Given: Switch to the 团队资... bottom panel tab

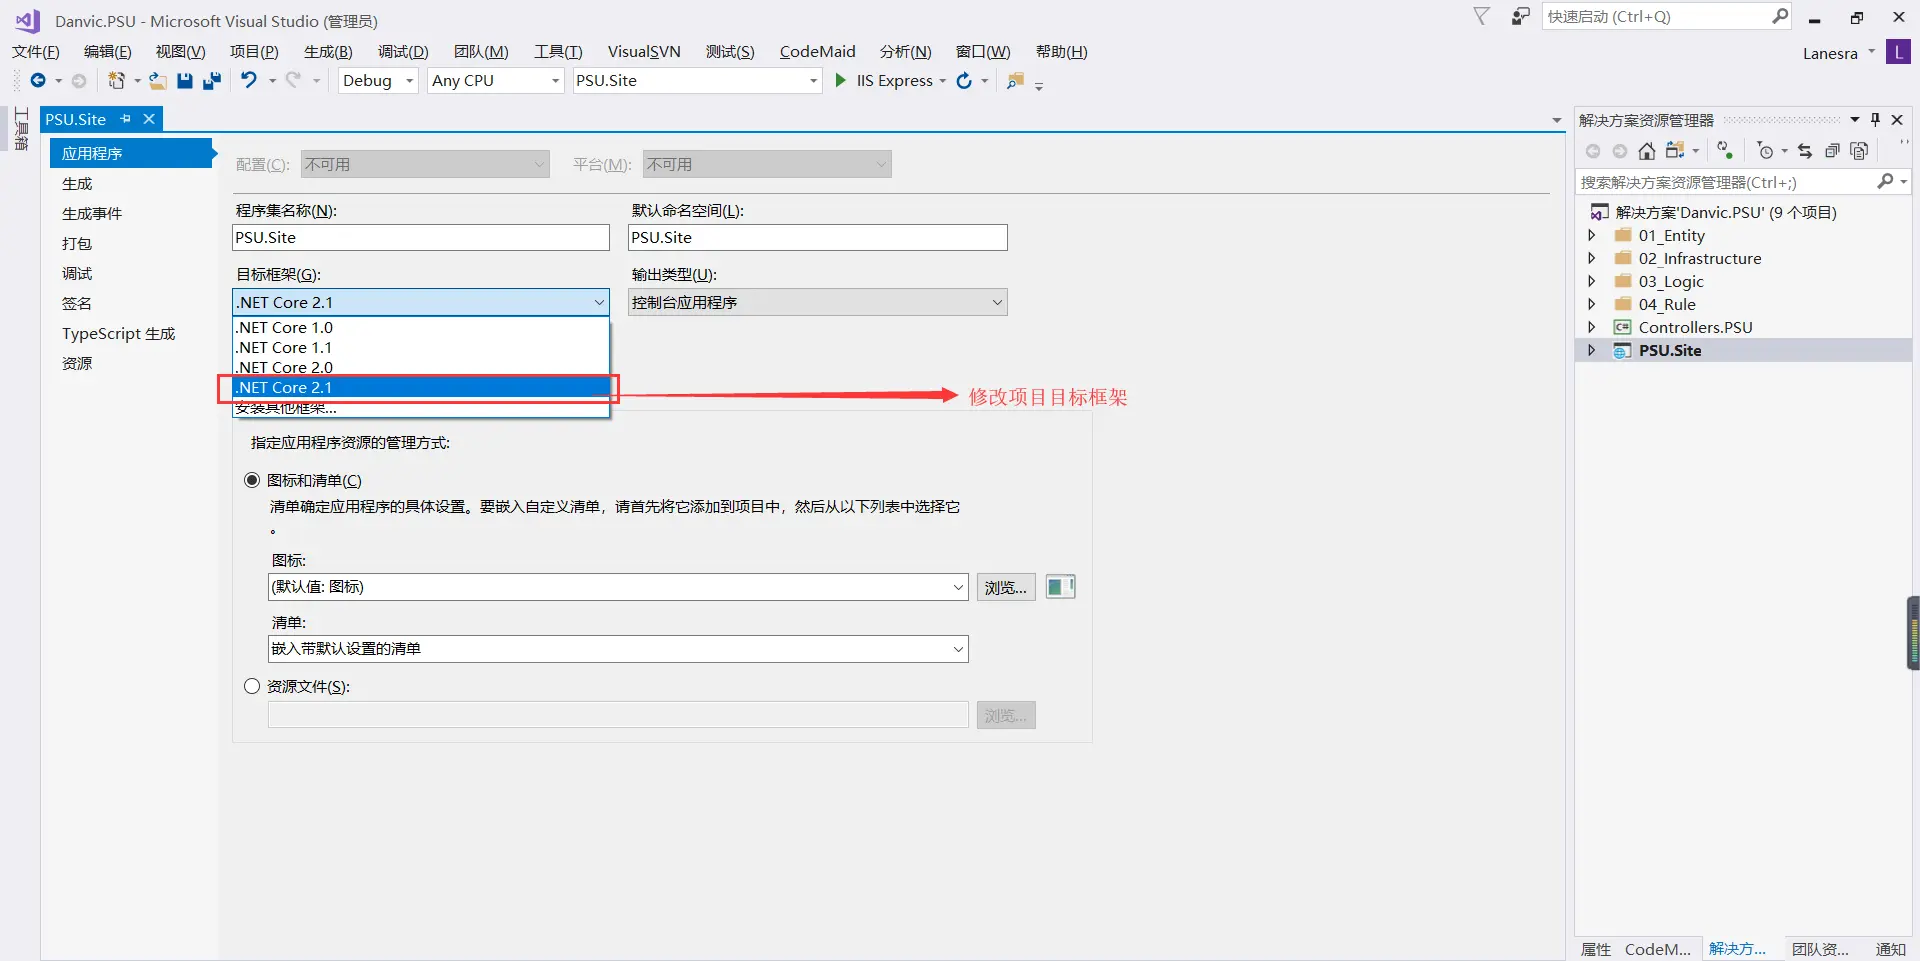Looking at the screenshot, I should click(1820, 949).
